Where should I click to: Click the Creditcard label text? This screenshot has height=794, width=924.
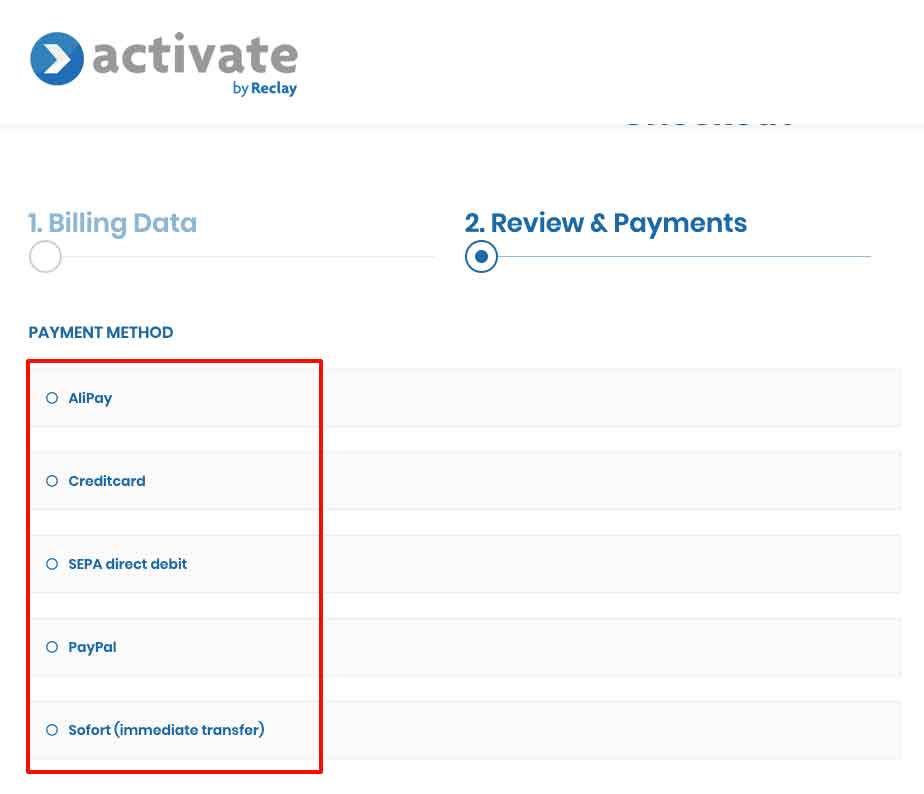107,481
